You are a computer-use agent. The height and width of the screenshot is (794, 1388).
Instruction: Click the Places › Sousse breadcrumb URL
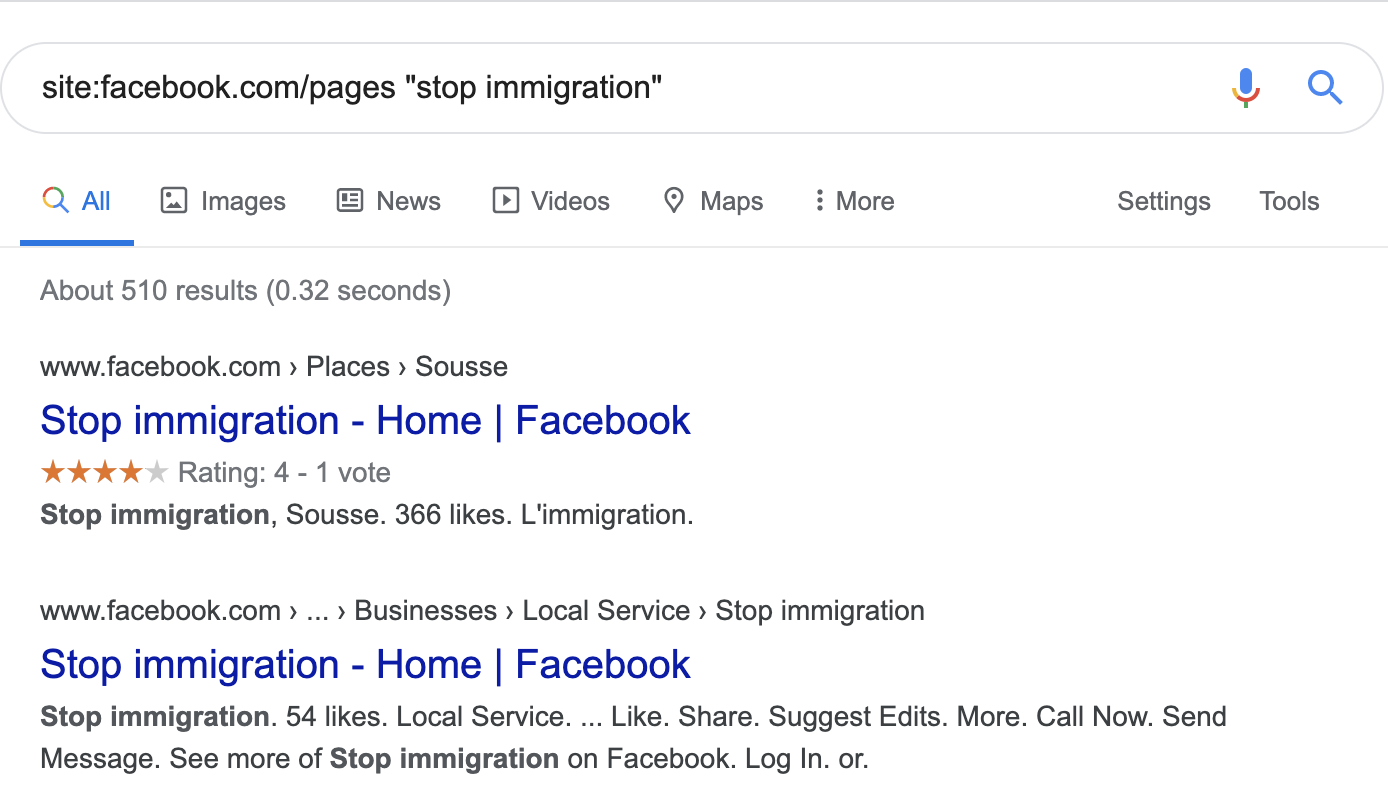point(407,367)
